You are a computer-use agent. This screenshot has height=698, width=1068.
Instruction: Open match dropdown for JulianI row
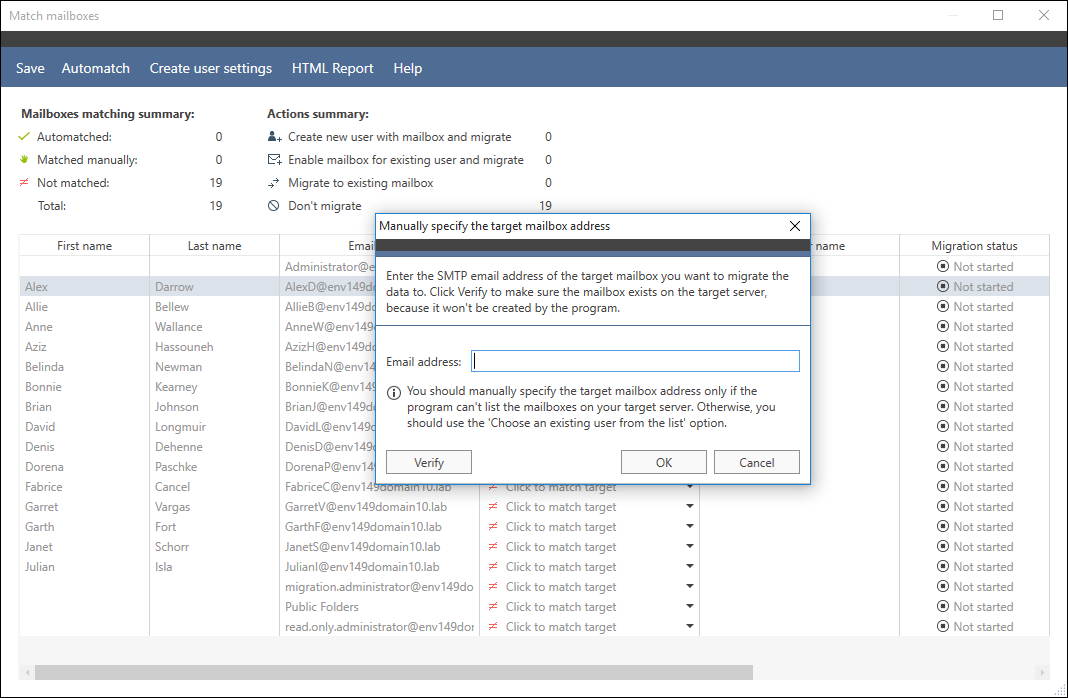pyautogui.click(x=689, y=567)
